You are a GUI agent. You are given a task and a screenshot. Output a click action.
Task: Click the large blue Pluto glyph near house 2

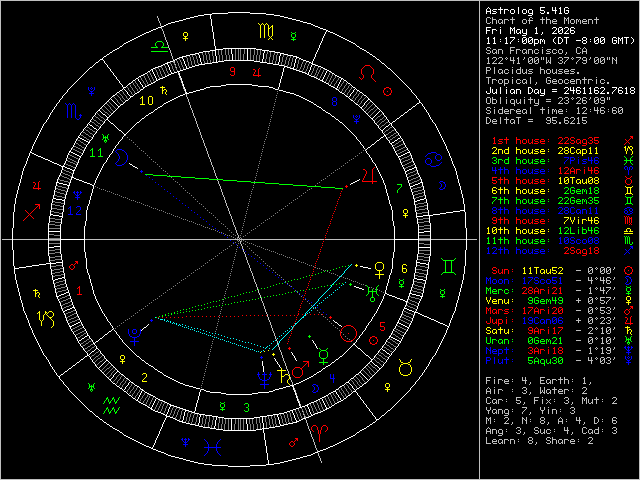pyautogui.click(x=134, y=337)
